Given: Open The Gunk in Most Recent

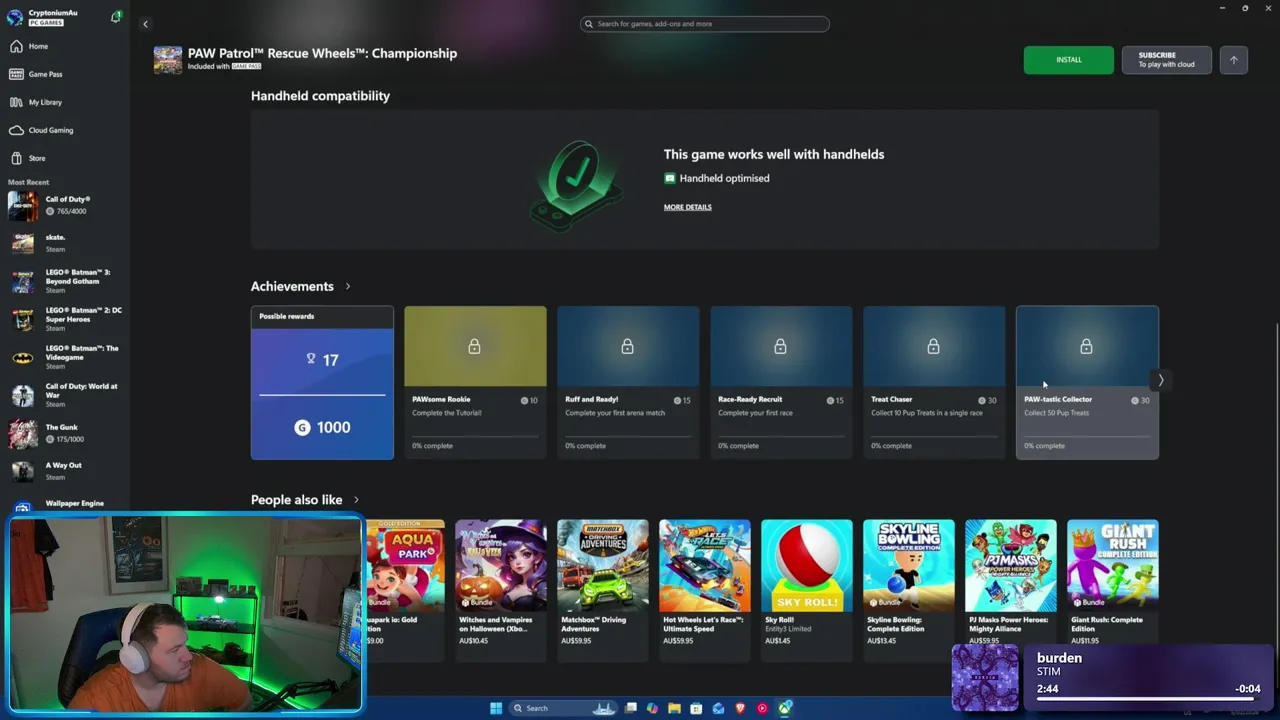Looking at the screenshot, I should click(64, 433).
